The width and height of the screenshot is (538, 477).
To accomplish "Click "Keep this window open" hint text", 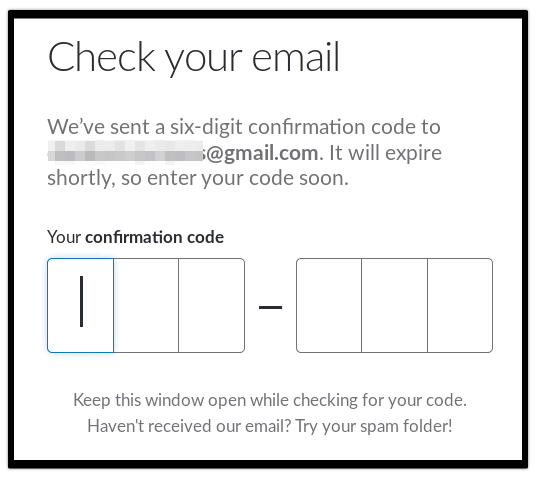I will tap(270, 400).
